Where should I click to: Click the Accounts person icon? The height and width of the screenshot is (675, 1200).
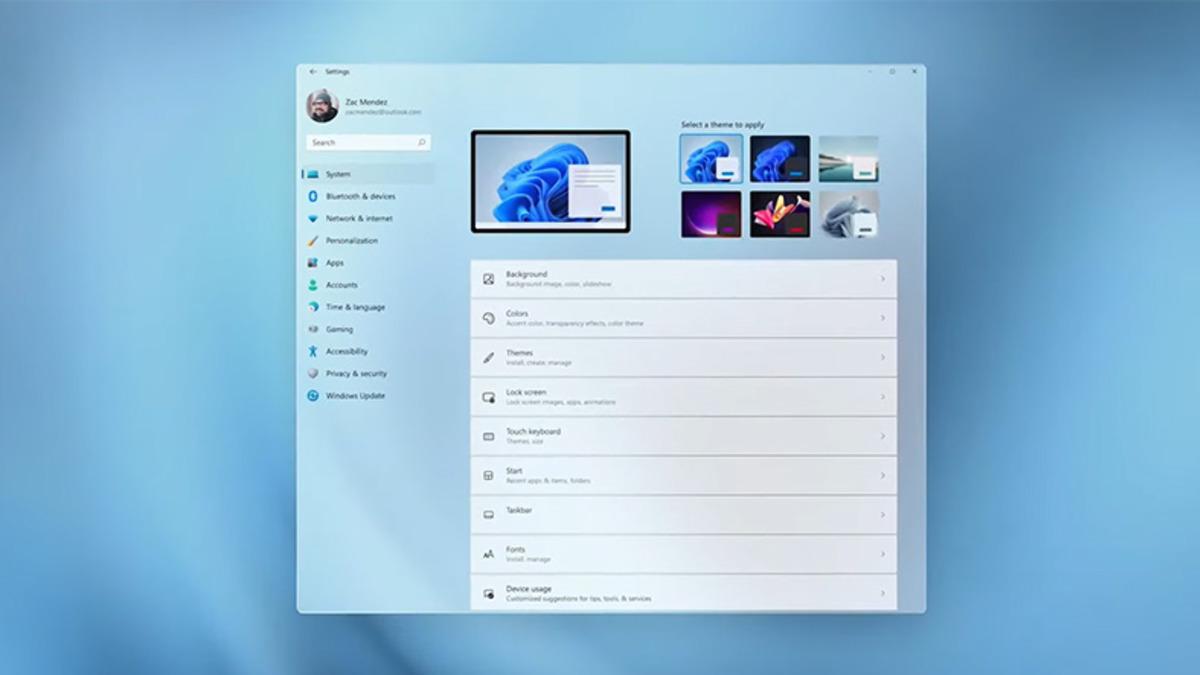[315, 284]
